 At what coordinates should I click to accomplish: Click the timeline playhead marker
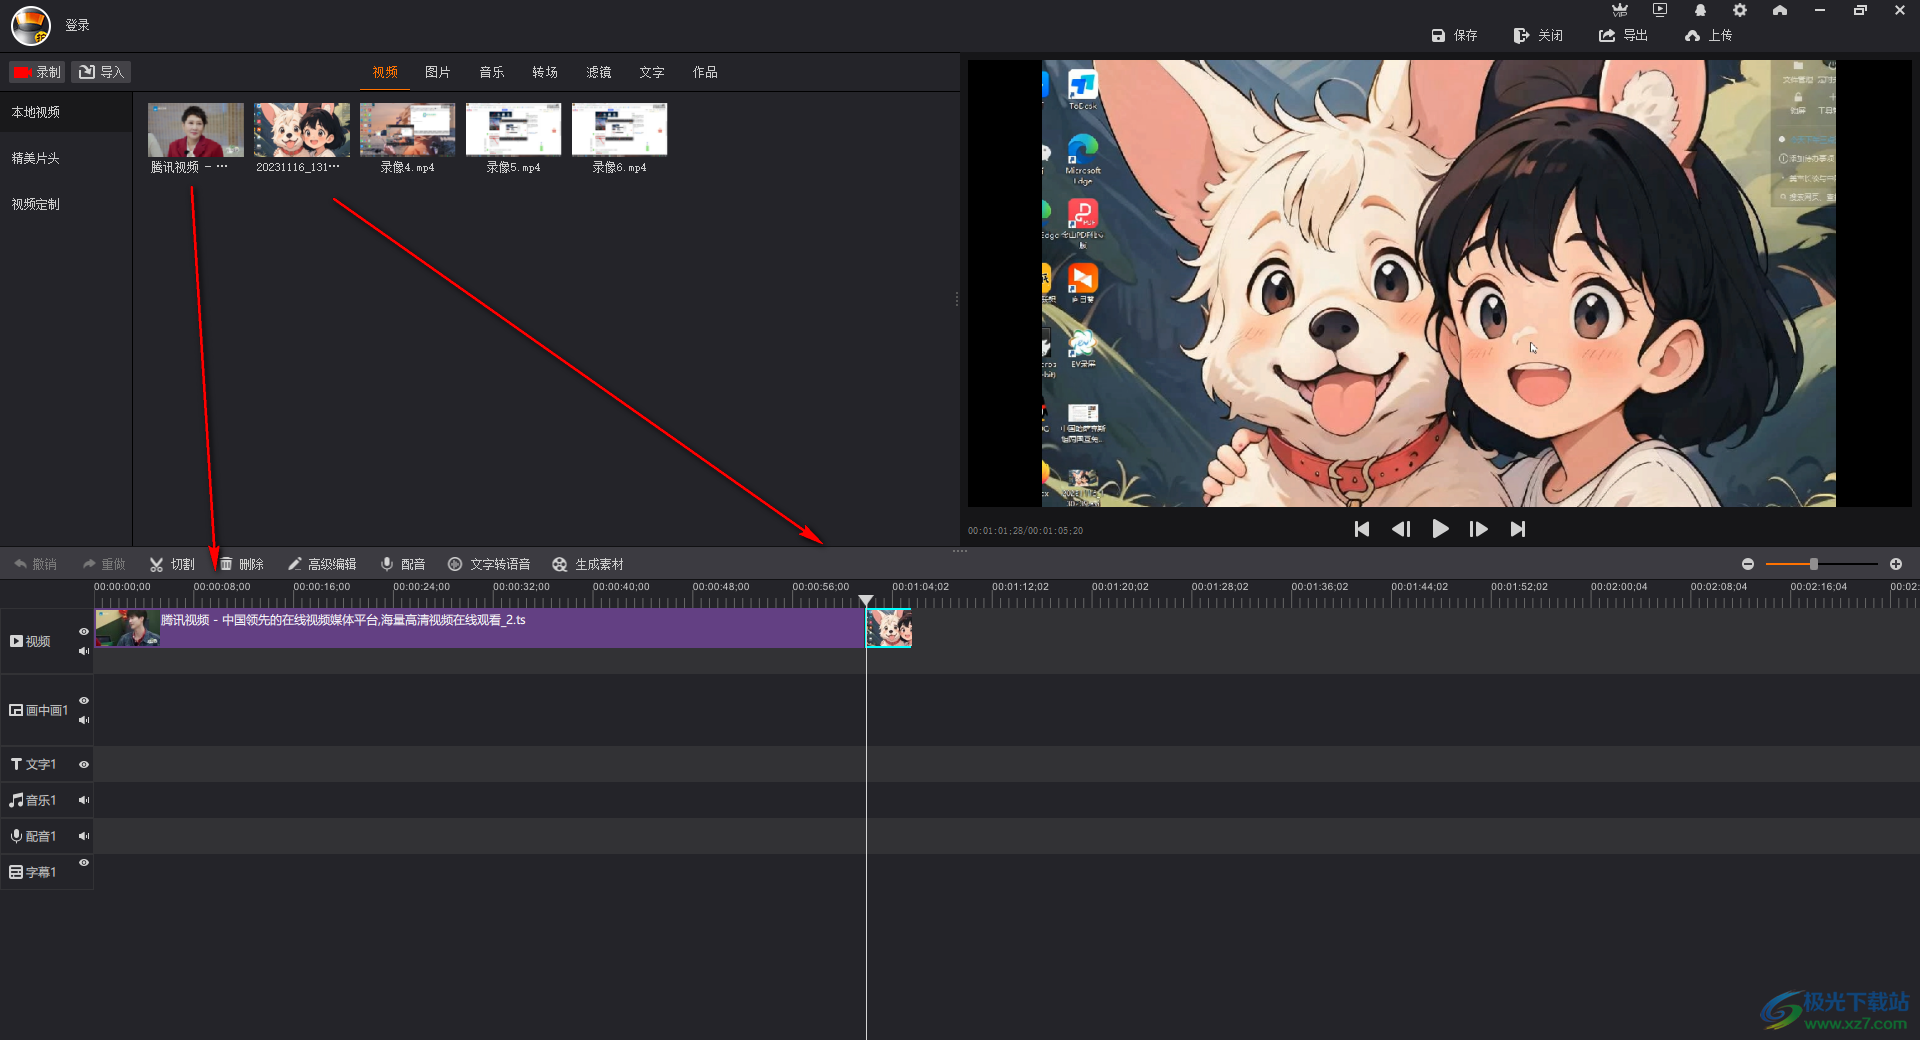point(866,600)
